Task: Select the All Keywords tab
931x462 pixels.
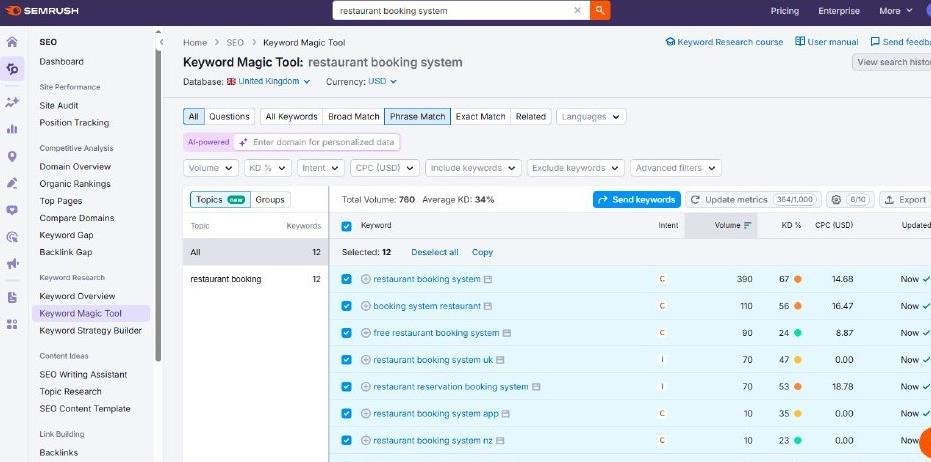Action: (292, 117)
